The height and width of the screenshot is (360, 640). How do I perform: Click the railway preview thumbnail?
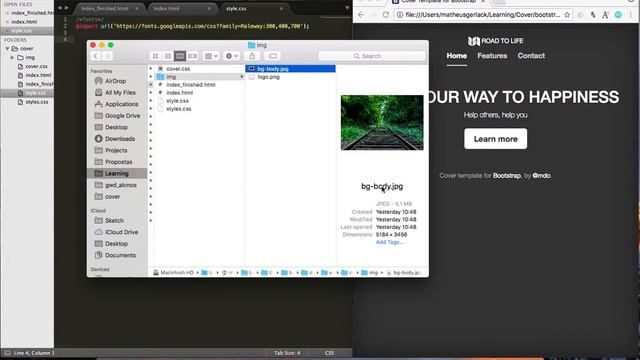[x=382, y=122]
